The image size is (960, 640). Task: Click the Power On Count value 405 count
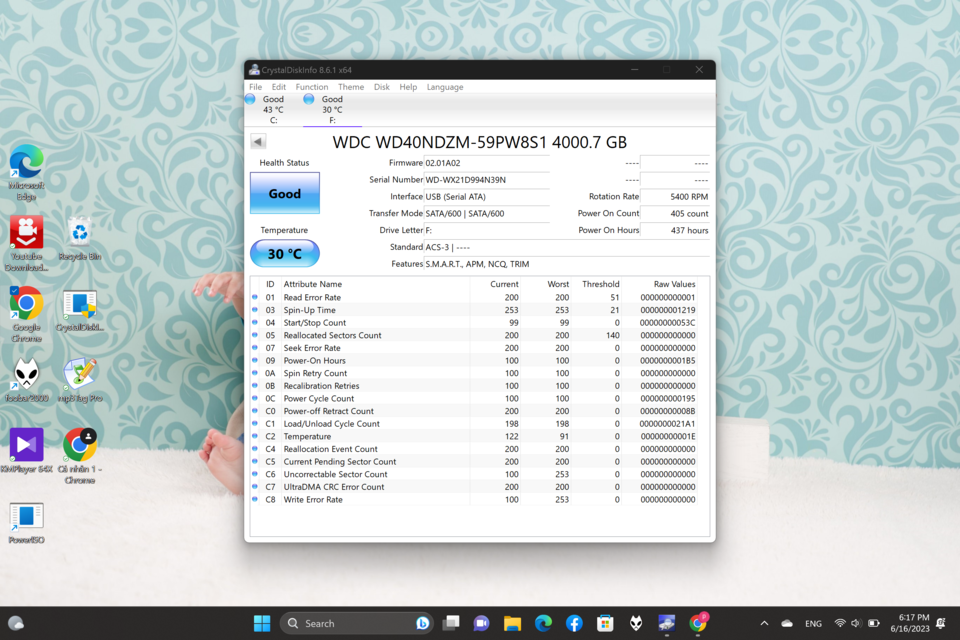(x=675, y=214)
